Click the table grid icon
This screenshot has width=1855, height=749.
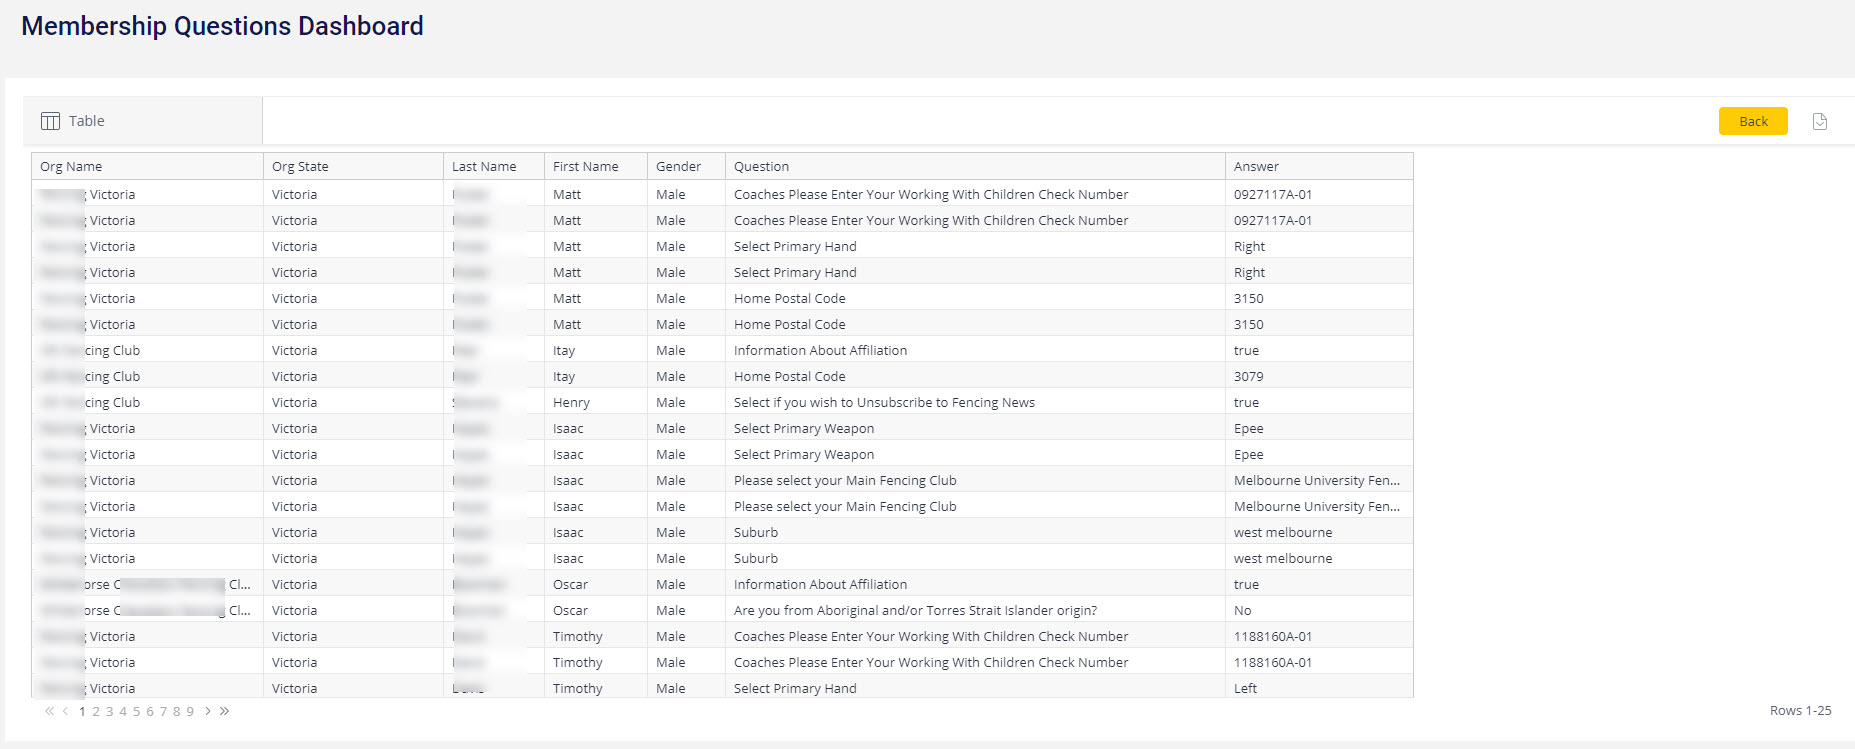click(50, 121)
